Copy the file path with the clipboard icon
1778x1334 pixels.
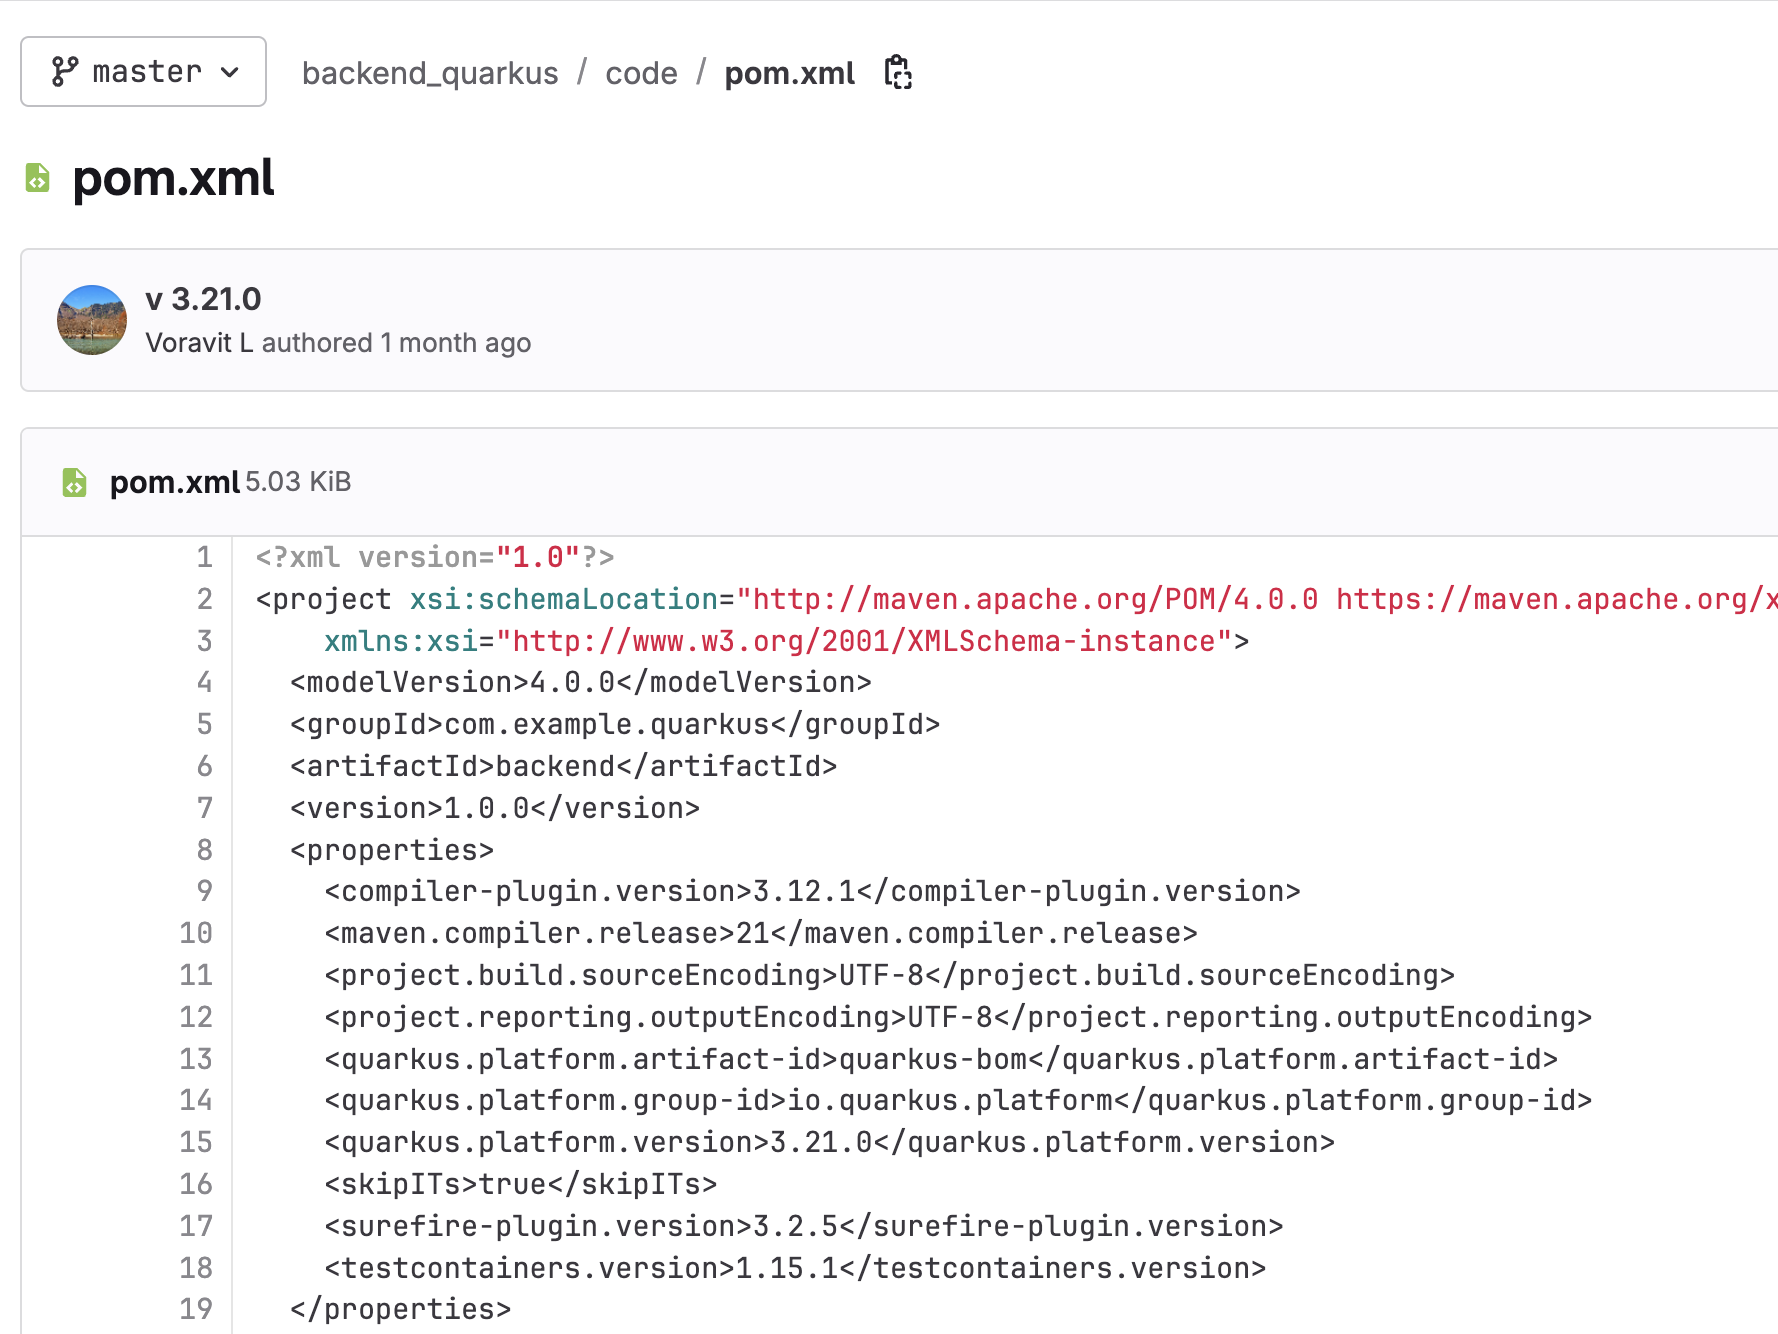pyautogui.click(x=898, y=72)
